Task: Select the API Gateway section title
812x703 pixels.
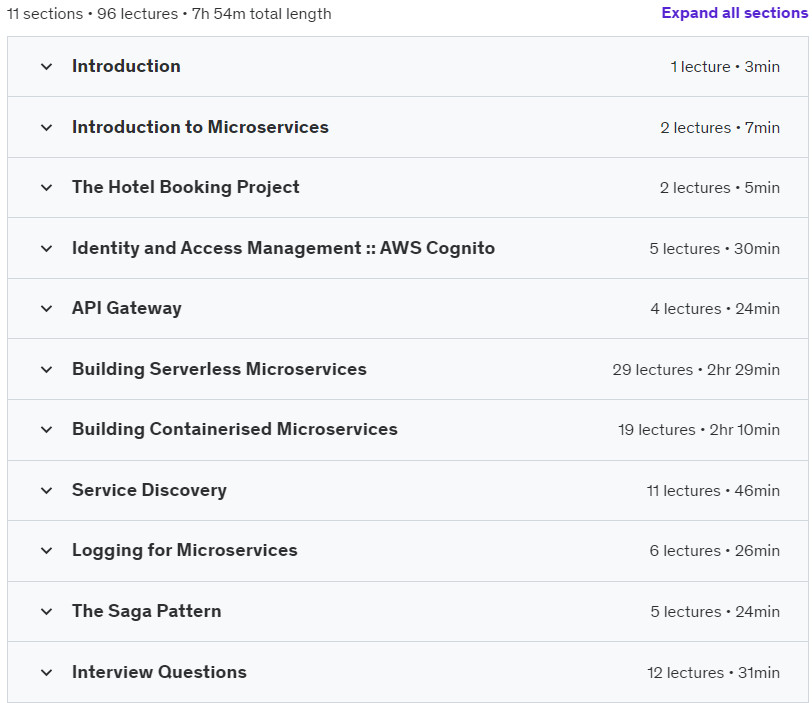Action: [127, 309]
